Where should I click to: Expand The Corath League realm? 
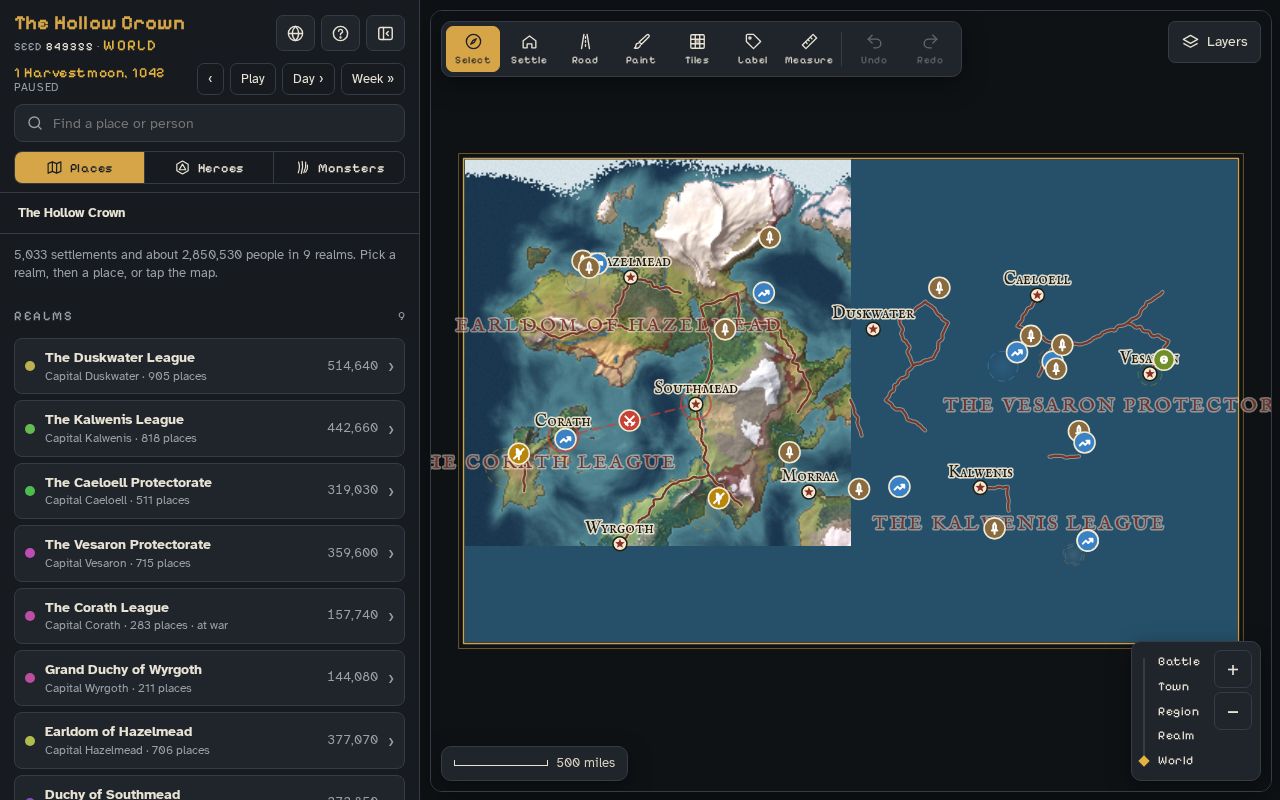point(209,616)
